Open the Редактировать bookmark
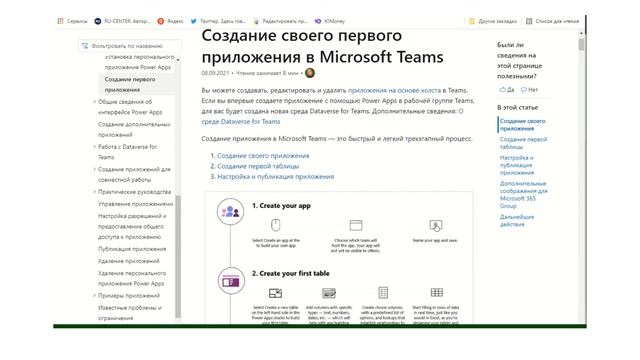Screen dimensions: 640x360 coord(280,21)
